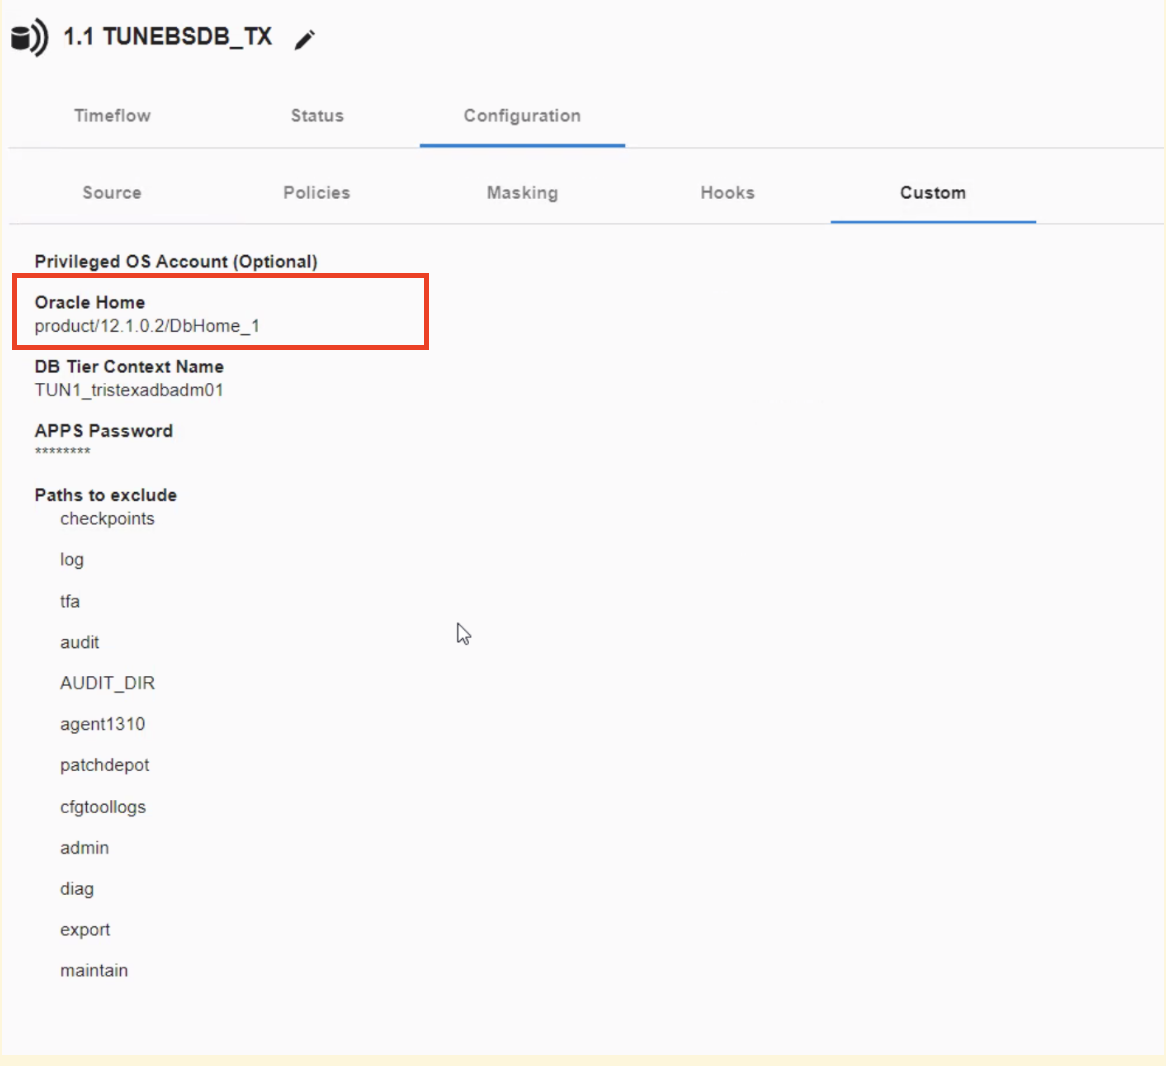Select the checkpoints excluded path
This screenshot has height=1066, width=1166.
click(x=107, y=519)
